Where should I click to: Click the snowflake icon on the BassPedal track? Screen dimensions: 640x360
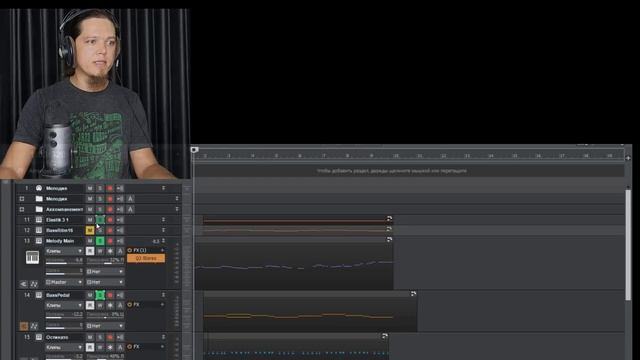pyautogui.click(x=110, y=305)
